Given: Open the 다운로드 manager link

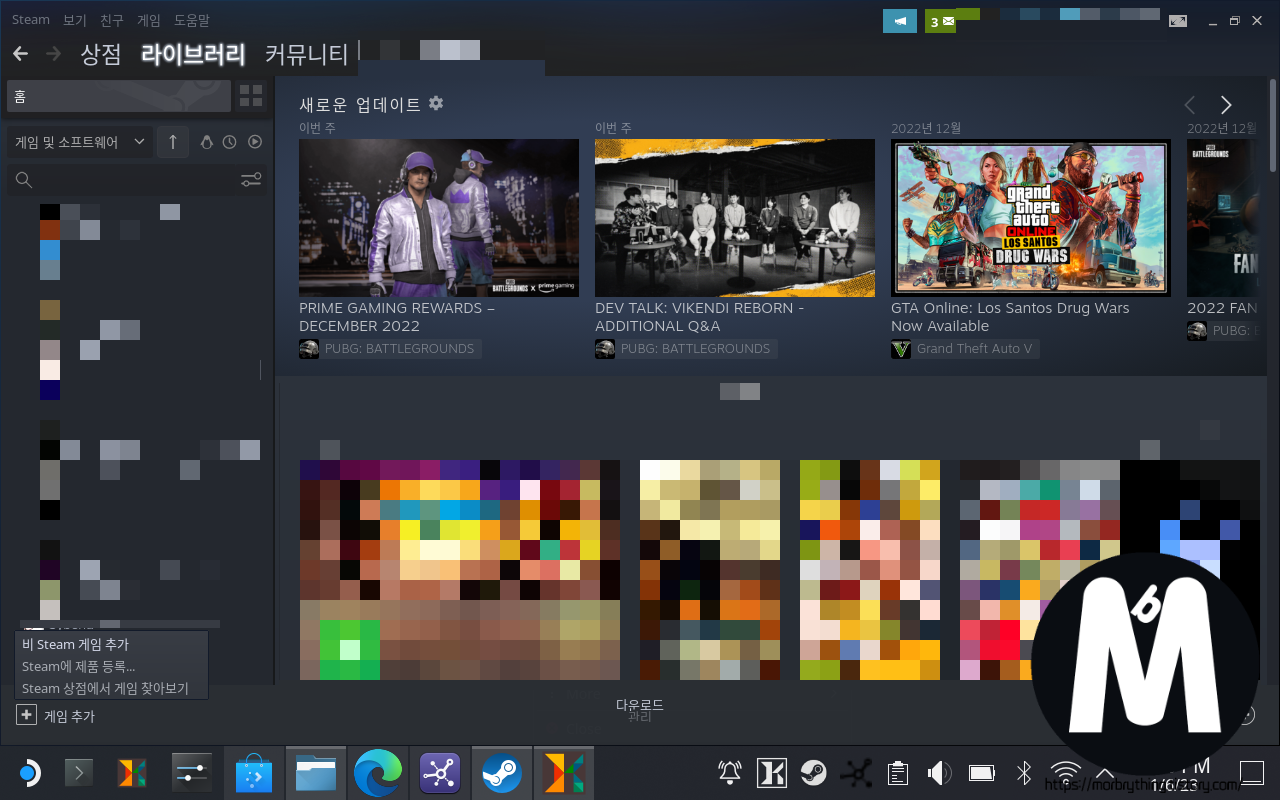Looking at the screenshot, I should point(640,705).
